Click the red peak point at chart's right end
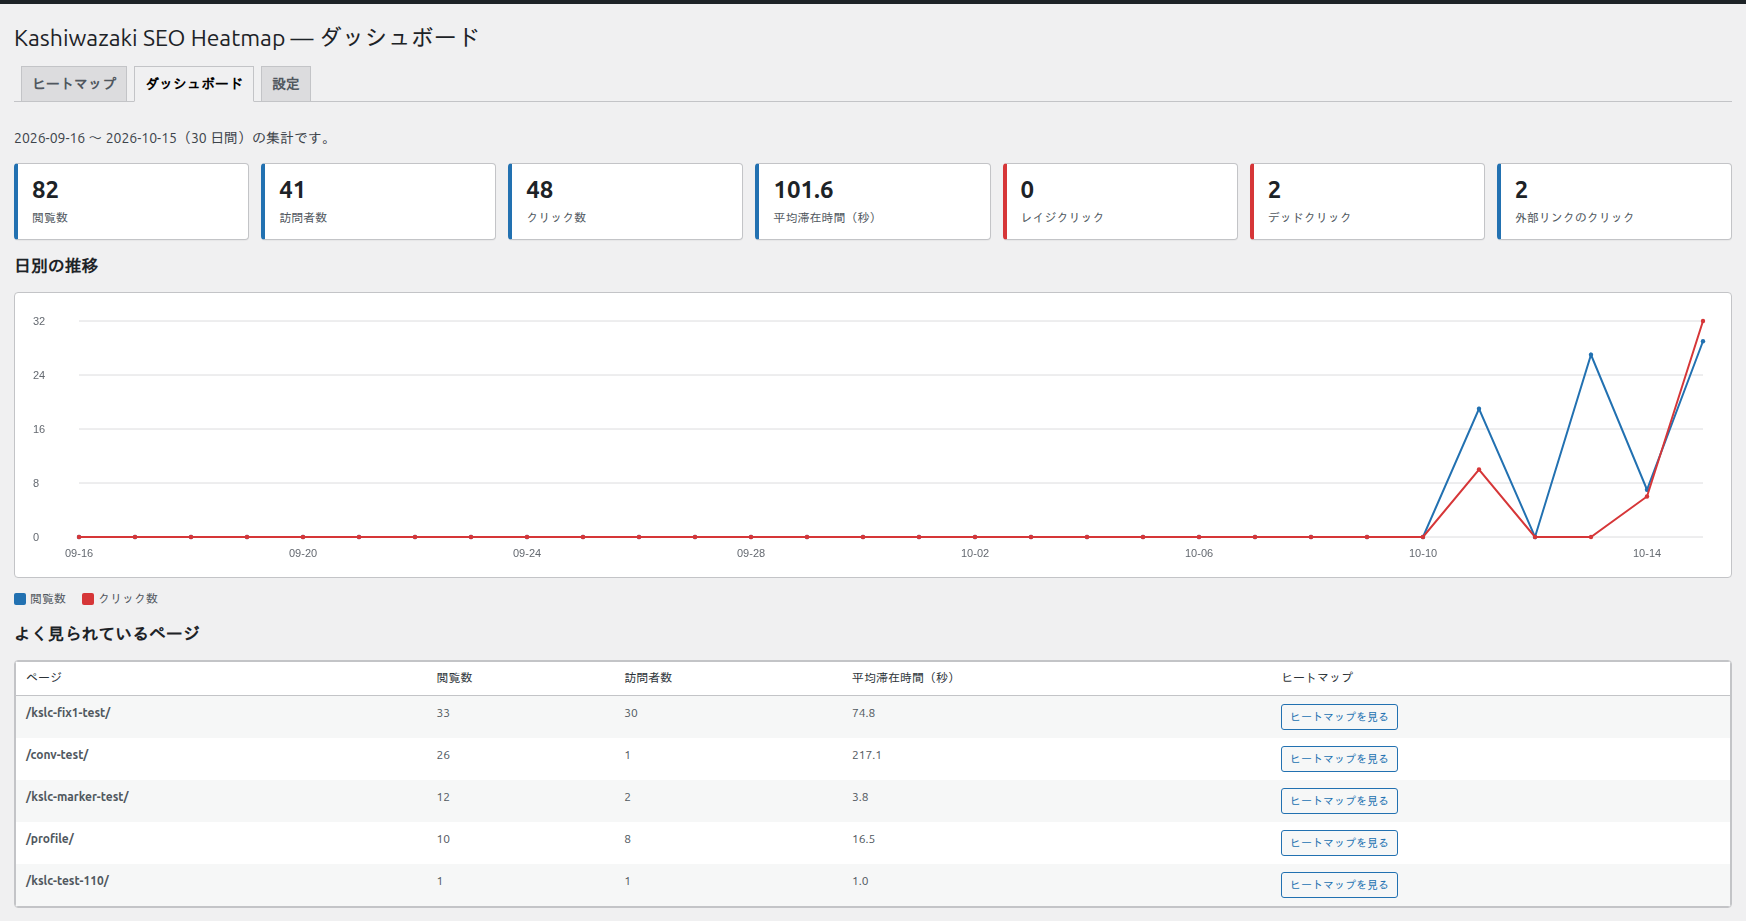This screenshot has width=1746, height=921. (1703, 321)
